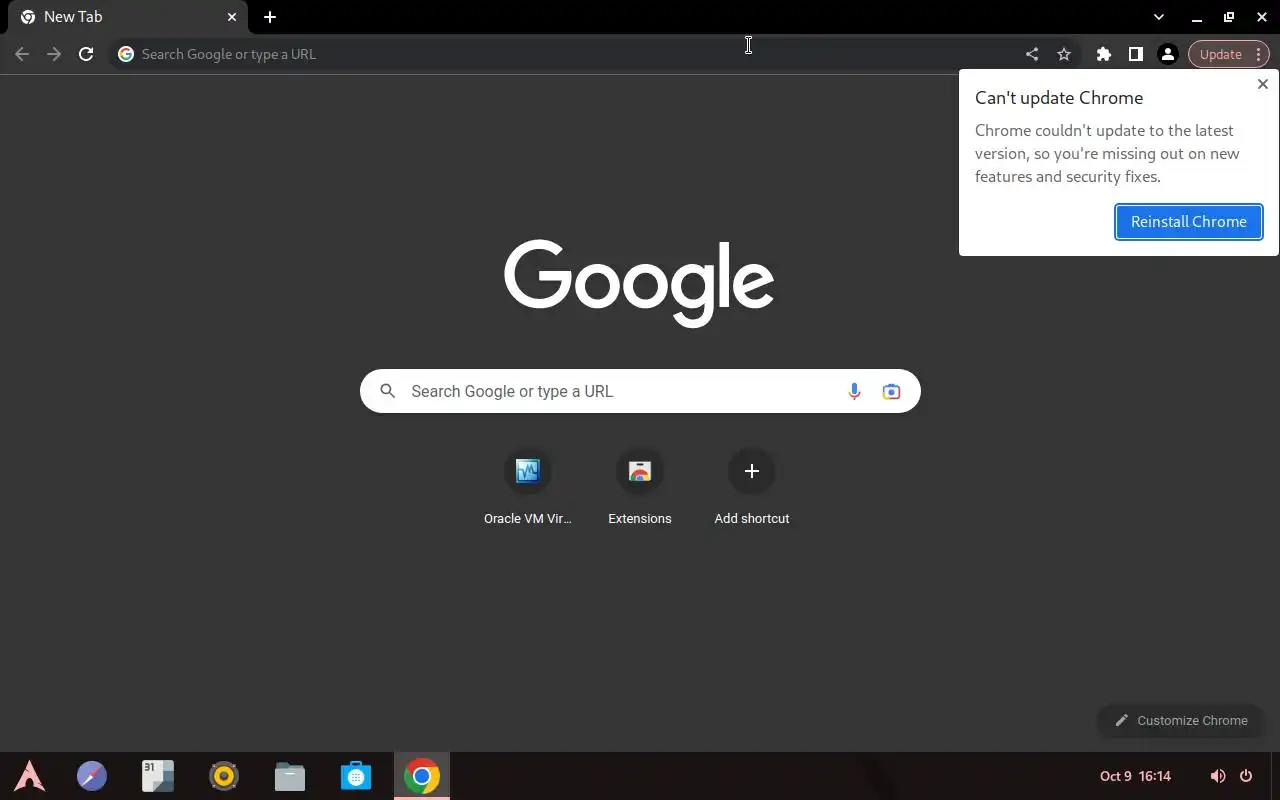The width and height of the screenshot is (1280, 800).
Task: Open the volume control in system tray
Action: (x=1217, y=776)
